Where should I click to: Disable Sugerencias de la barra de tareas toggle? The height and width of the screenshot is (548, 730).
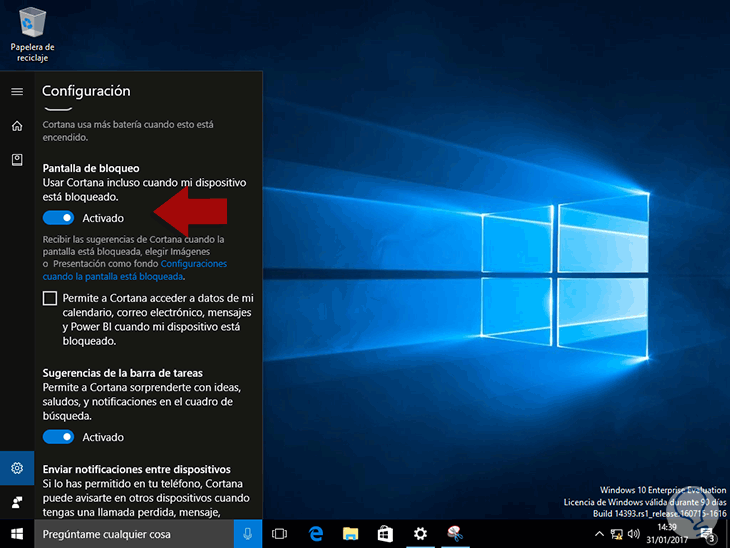pyautogui.click(x=58, y=437)
